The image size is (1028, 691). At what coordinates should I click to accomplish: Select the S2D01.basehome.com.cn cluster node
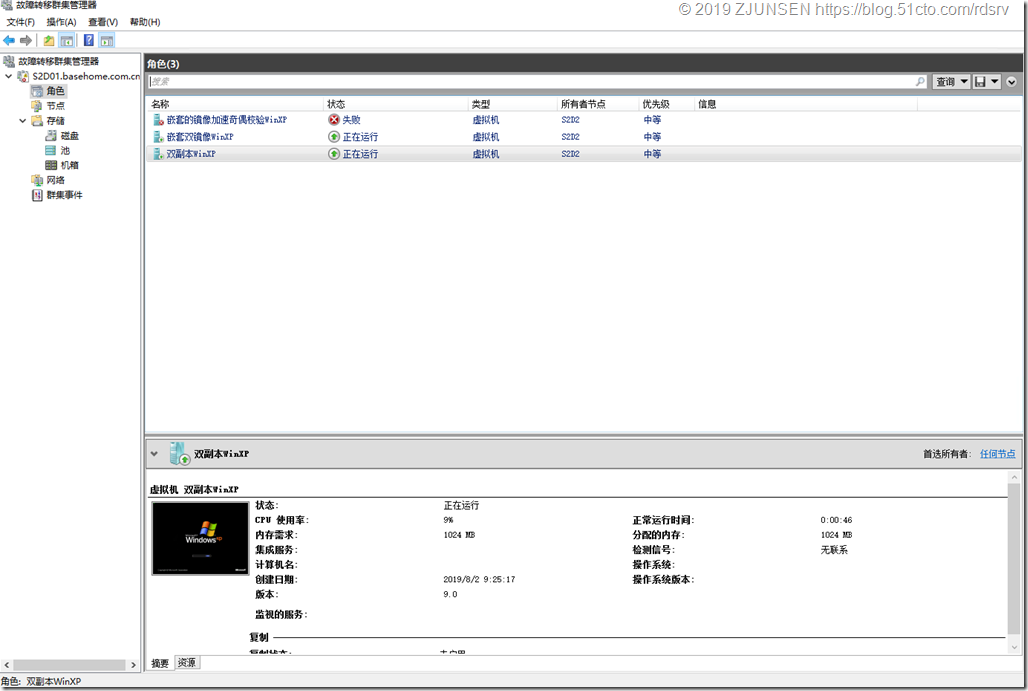point(86,76)
